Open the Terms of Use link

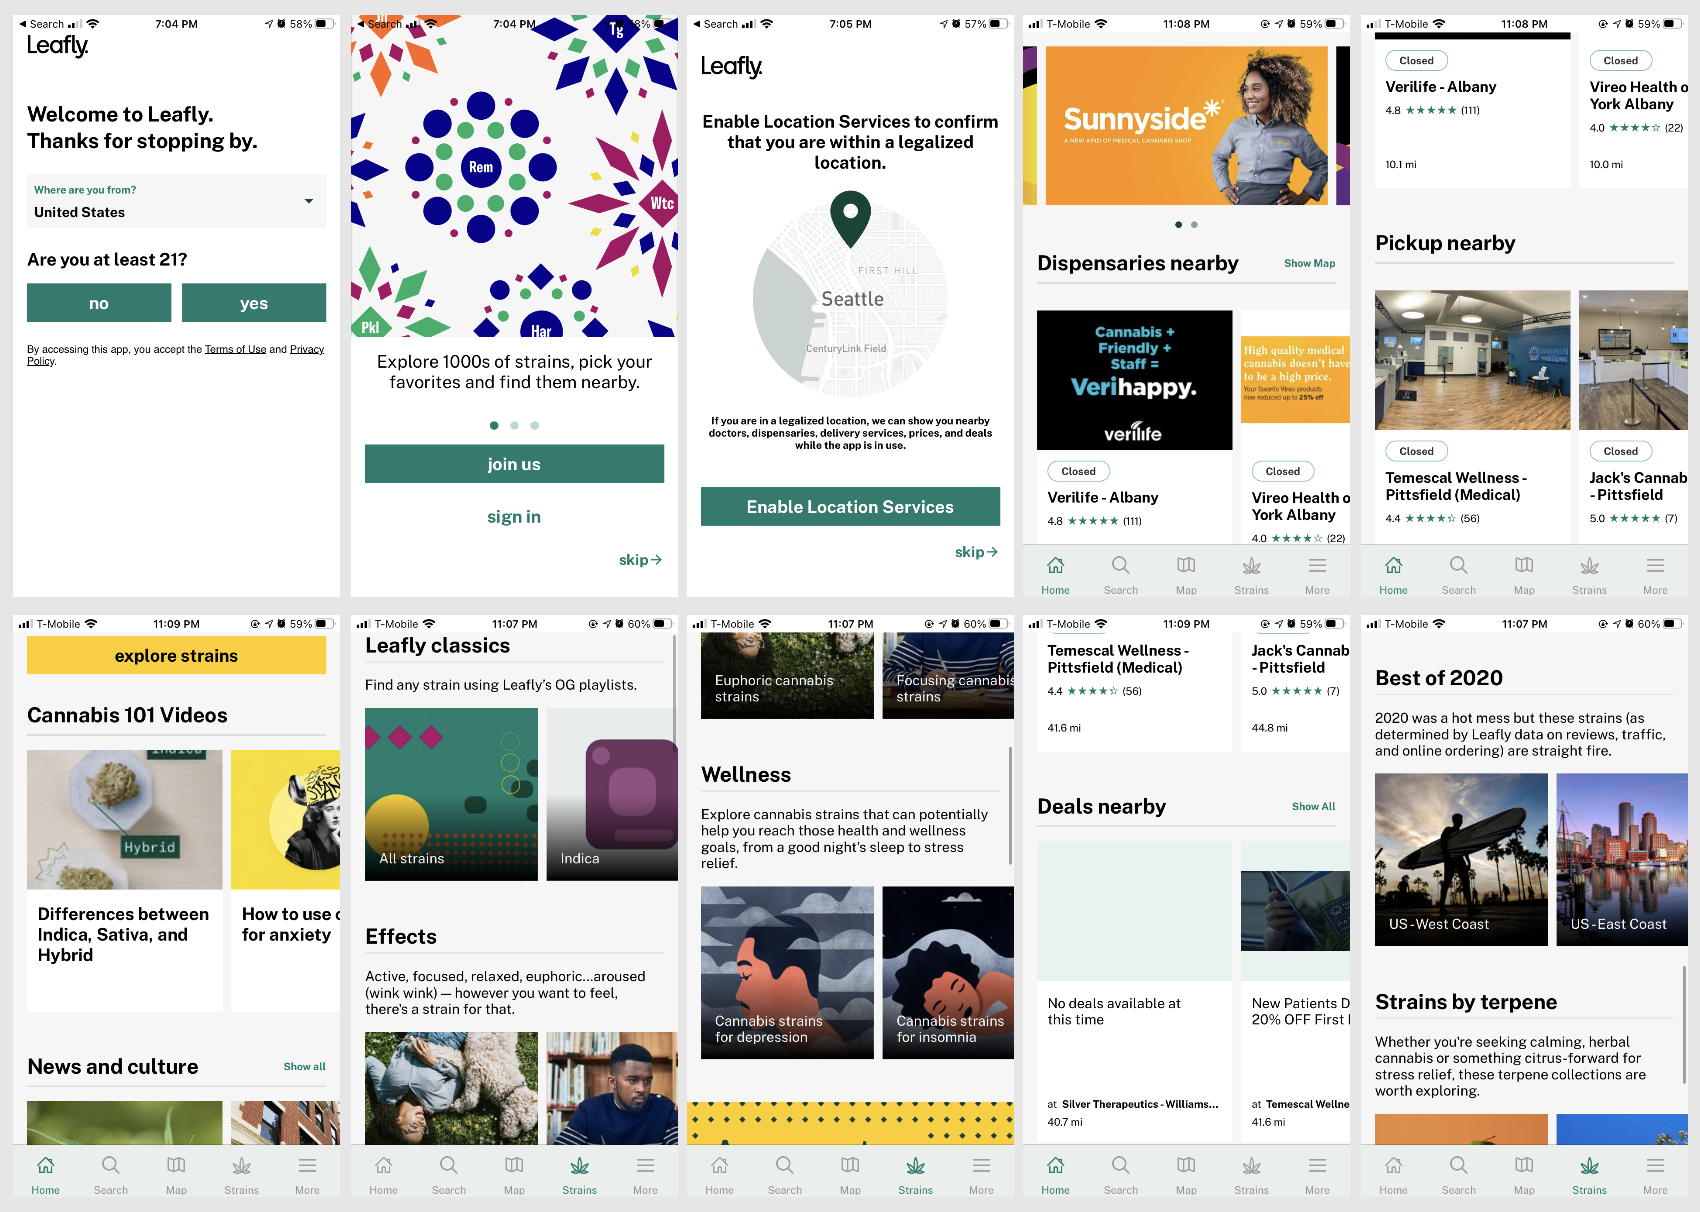coord(235,349)
